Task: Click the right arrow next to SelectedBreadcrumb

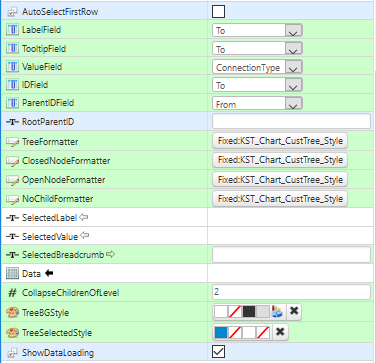Action: (x=110, y=254)
